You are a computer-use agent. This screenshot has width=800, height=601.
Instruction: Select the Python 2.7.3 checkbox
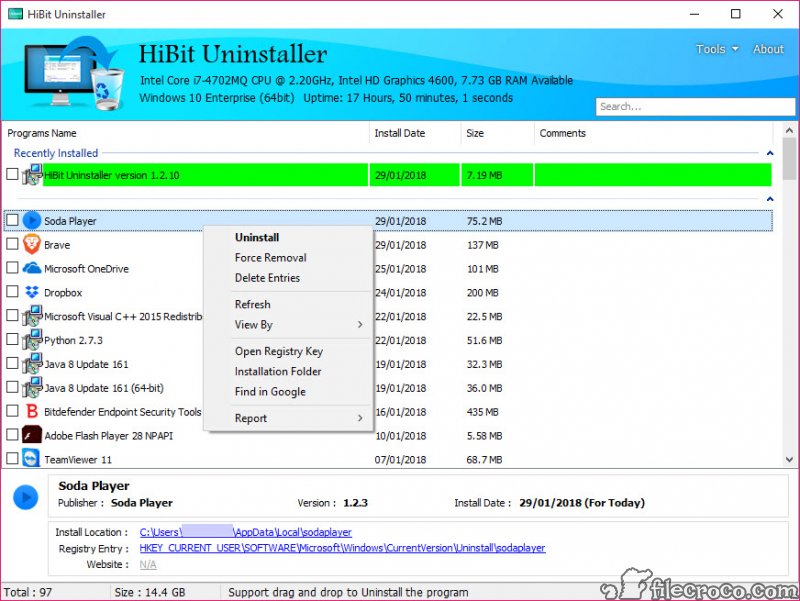pyautogui.click(x=12, y=339)
